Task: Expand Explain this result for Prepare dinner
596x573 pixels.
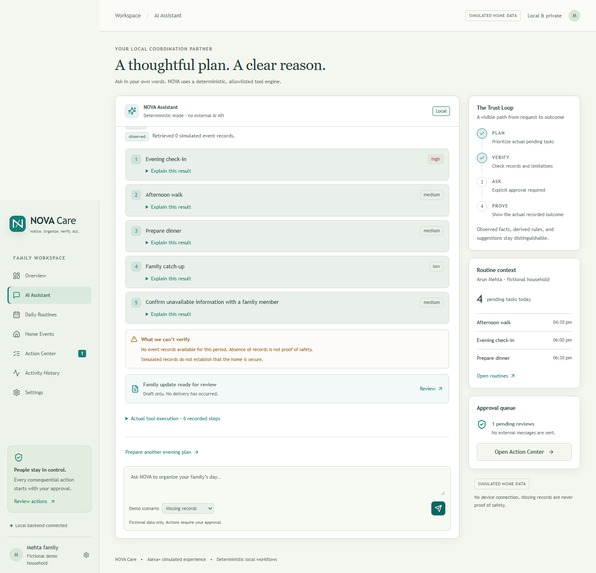Action: 168,243
